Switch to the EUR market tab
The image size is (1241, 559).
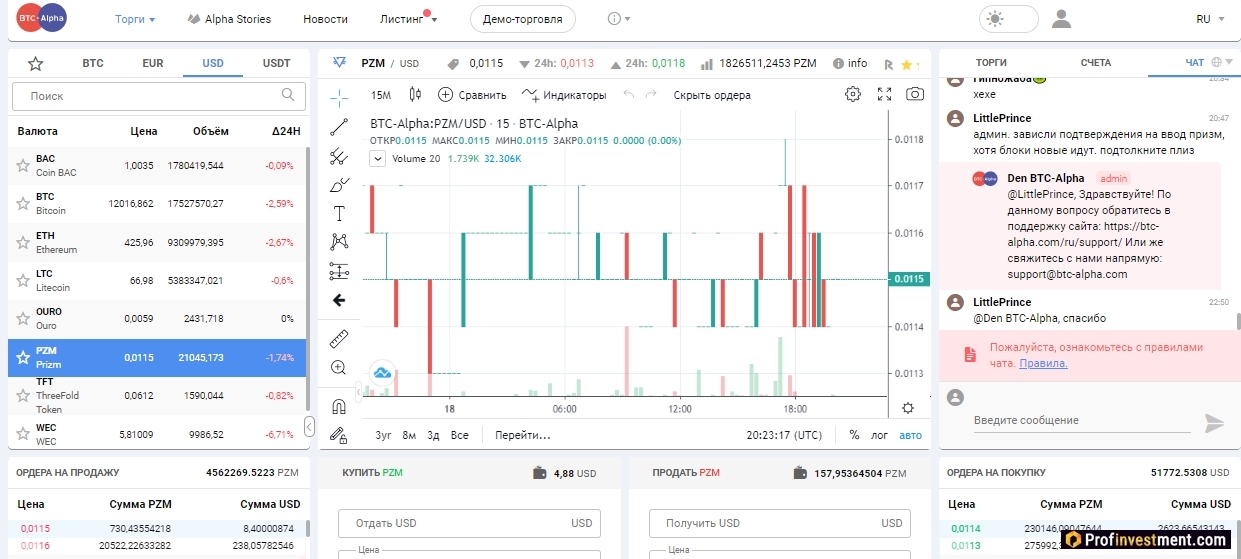(x=153, y=63)
